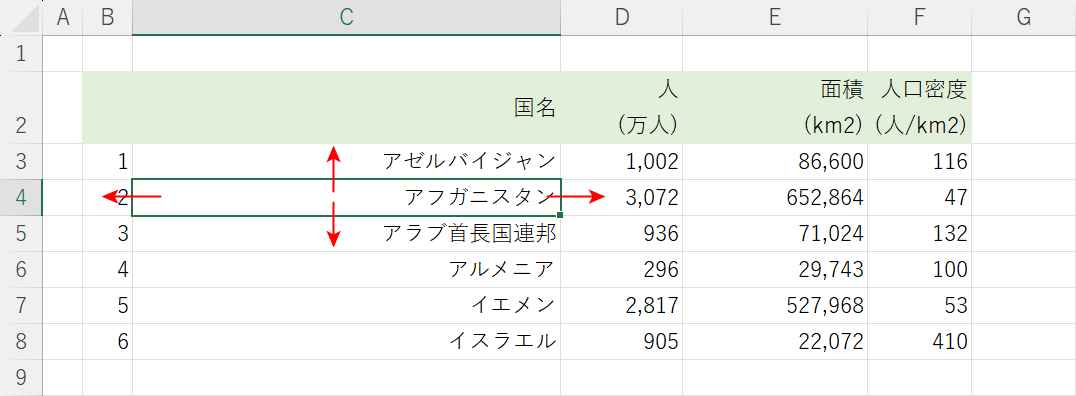Select column A header
This screenshot has width=1076, height=396.
click(x=63, y=18)
